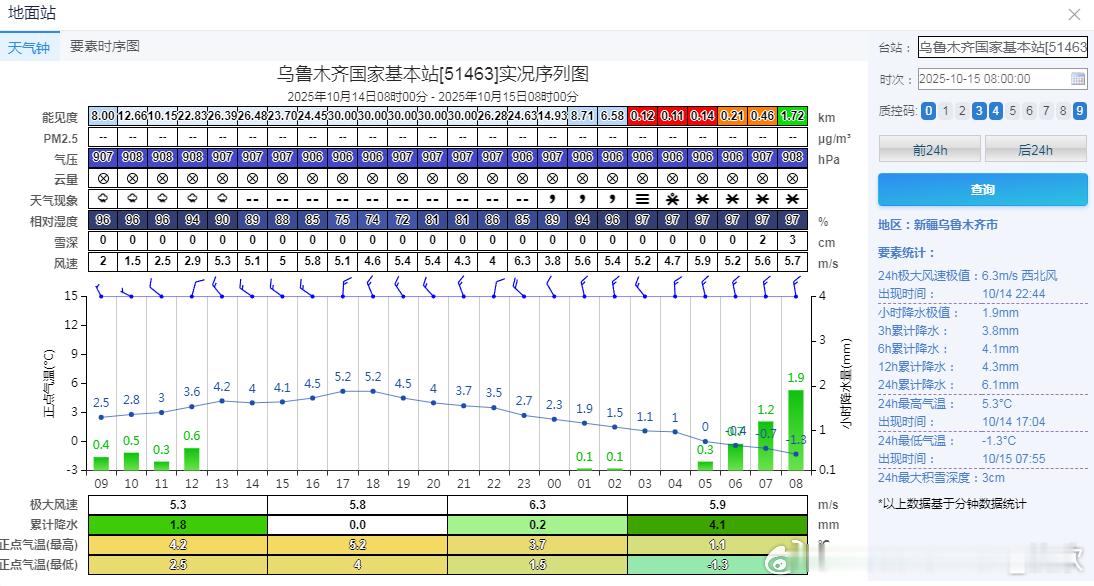Viewport: 1094px width, 586px height.
Task: Select 累计降水 cell showing 0.0
Action: coord(357,525)
